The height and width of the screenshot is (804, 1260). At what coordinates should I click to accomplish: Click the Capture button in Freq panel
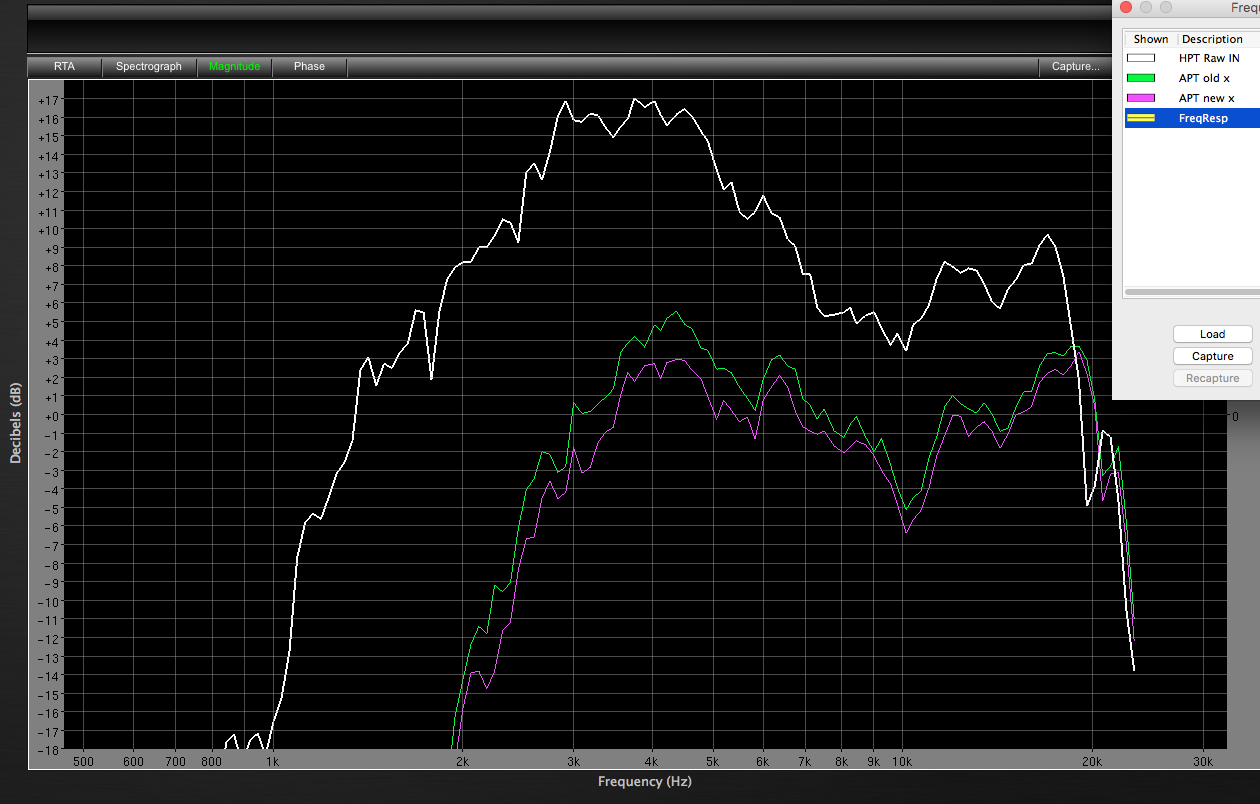(x=1212, y=356)
